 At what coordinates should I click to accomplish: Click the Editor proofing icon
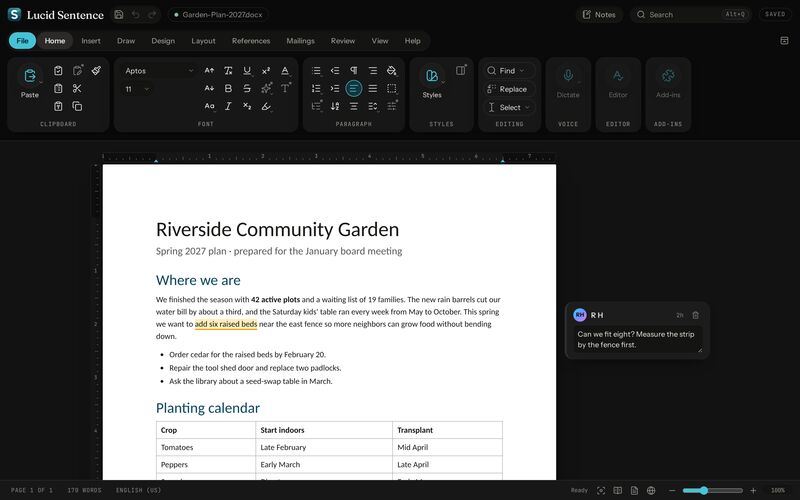[618, 76]
